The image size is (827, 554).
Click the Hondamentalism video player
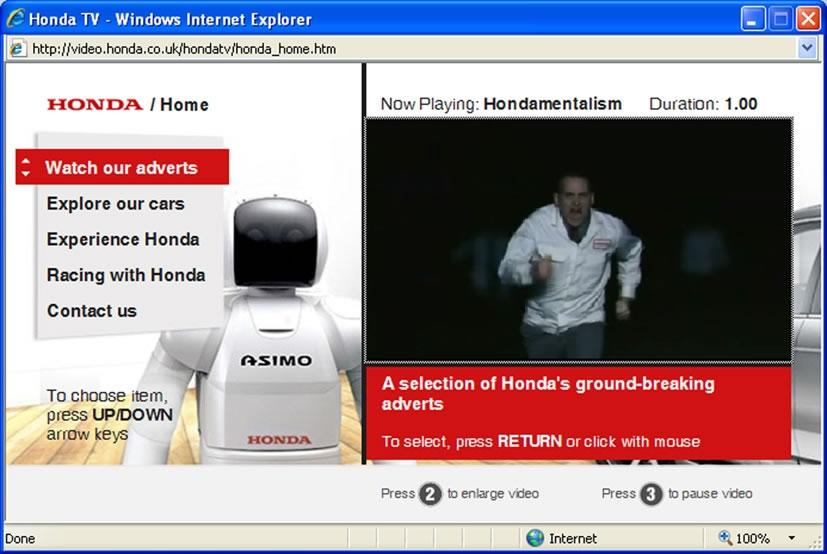coord(578,240)
